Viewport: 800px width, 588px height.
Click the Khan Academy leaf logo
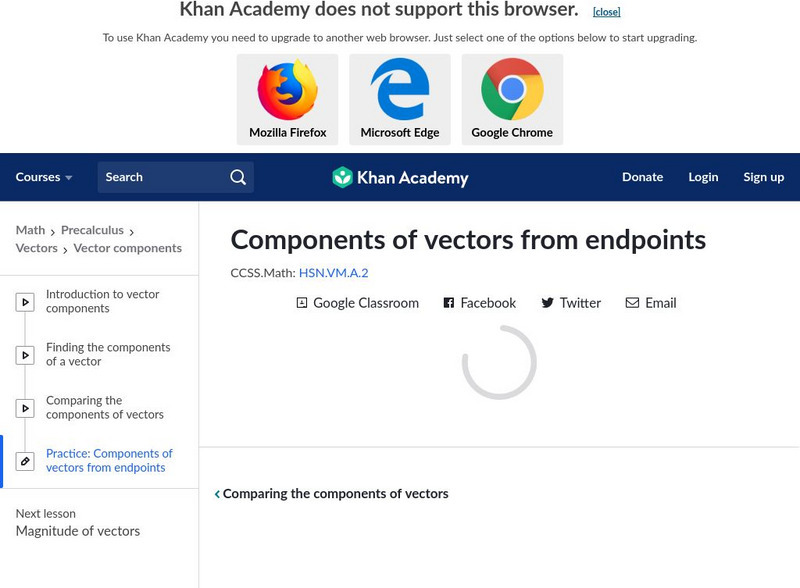tap(345, 176)
